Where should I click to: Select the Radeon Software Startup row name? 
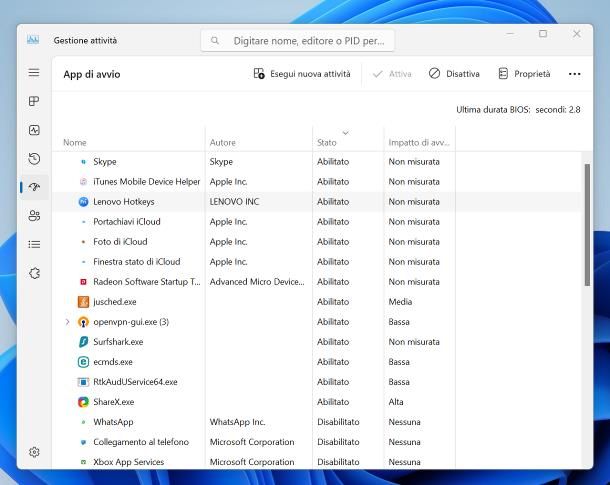147,282
